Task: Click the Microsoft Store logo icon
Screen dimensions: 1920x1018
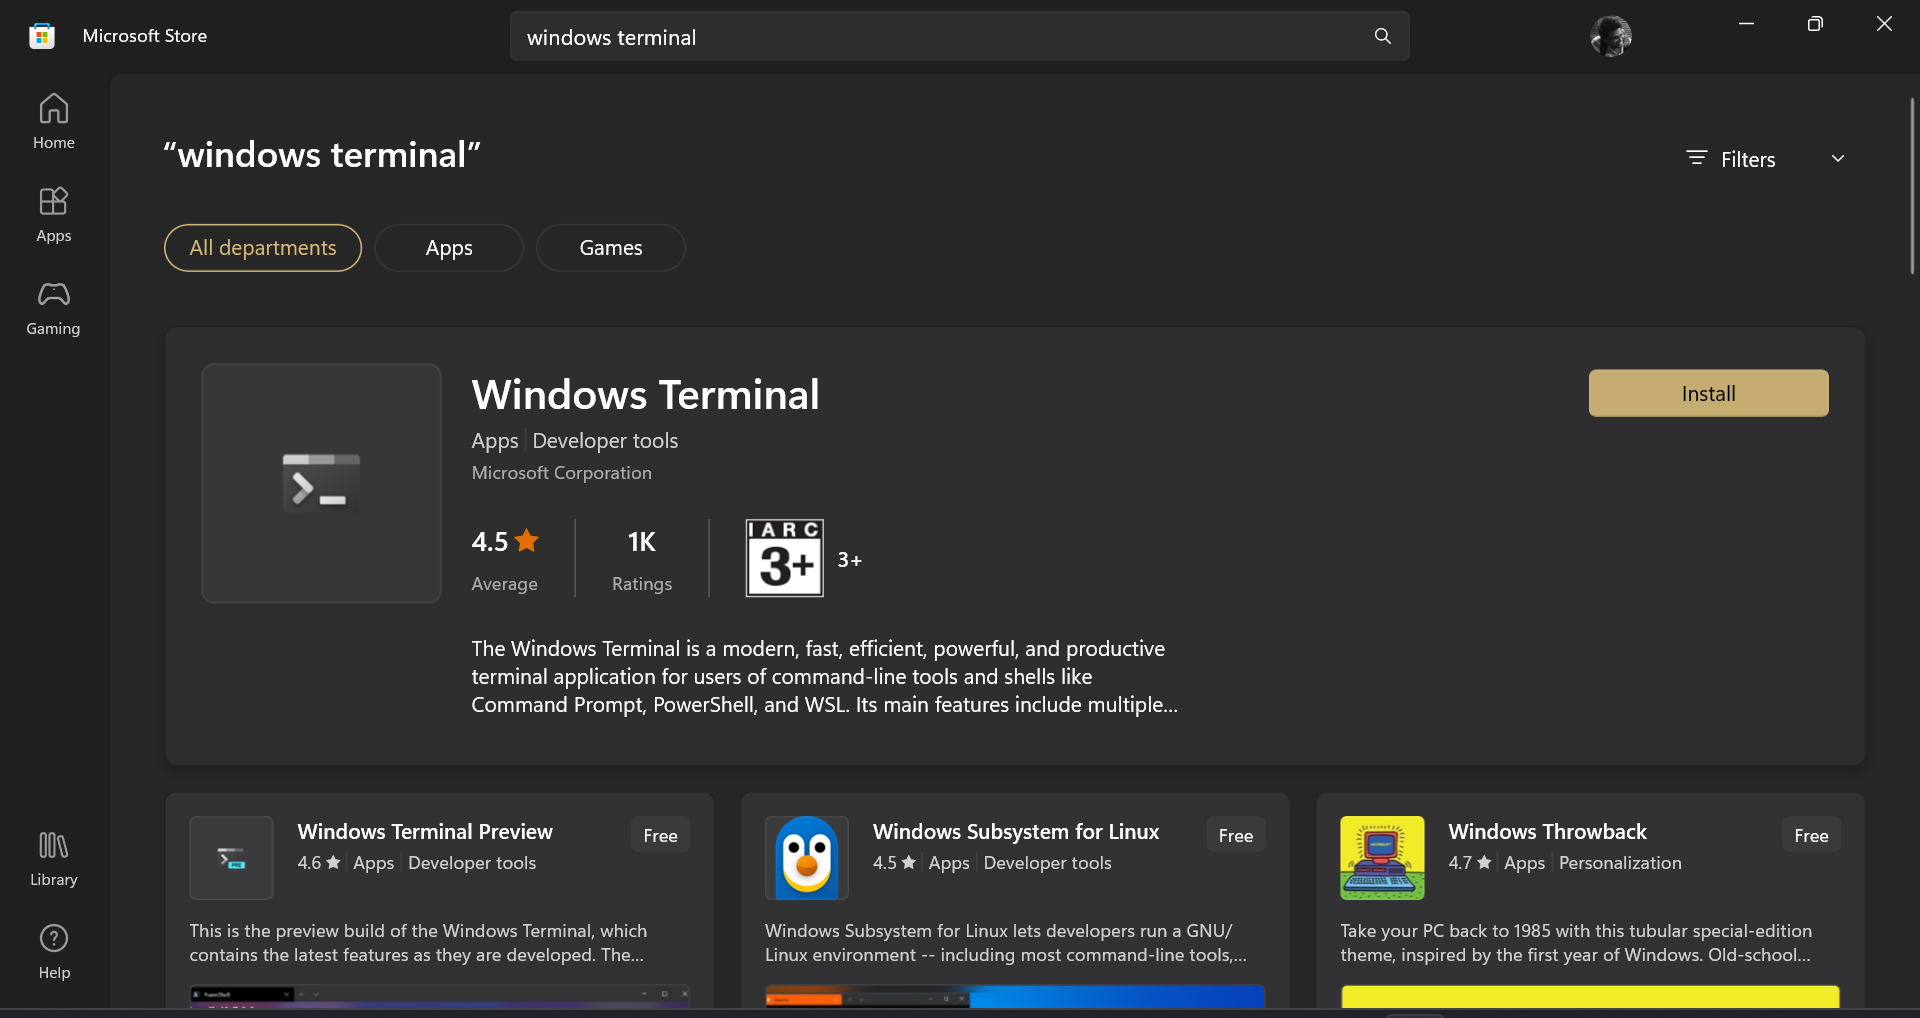Action: (42, 36)
